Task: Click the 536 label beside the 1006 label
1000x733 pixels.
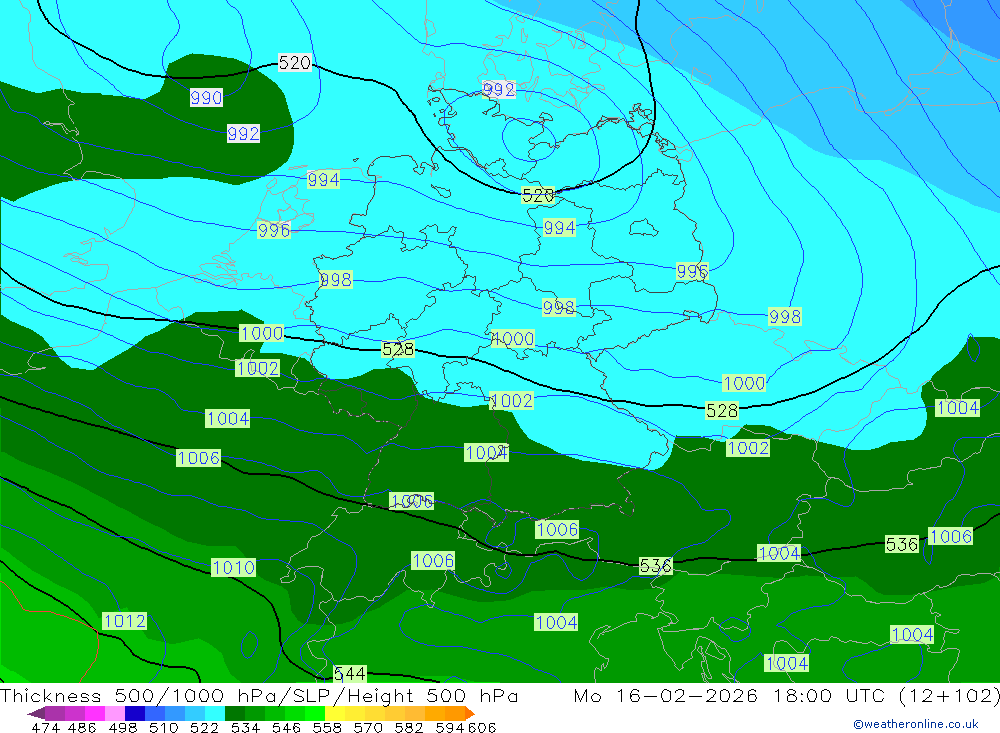Action: tap(902, 544)
